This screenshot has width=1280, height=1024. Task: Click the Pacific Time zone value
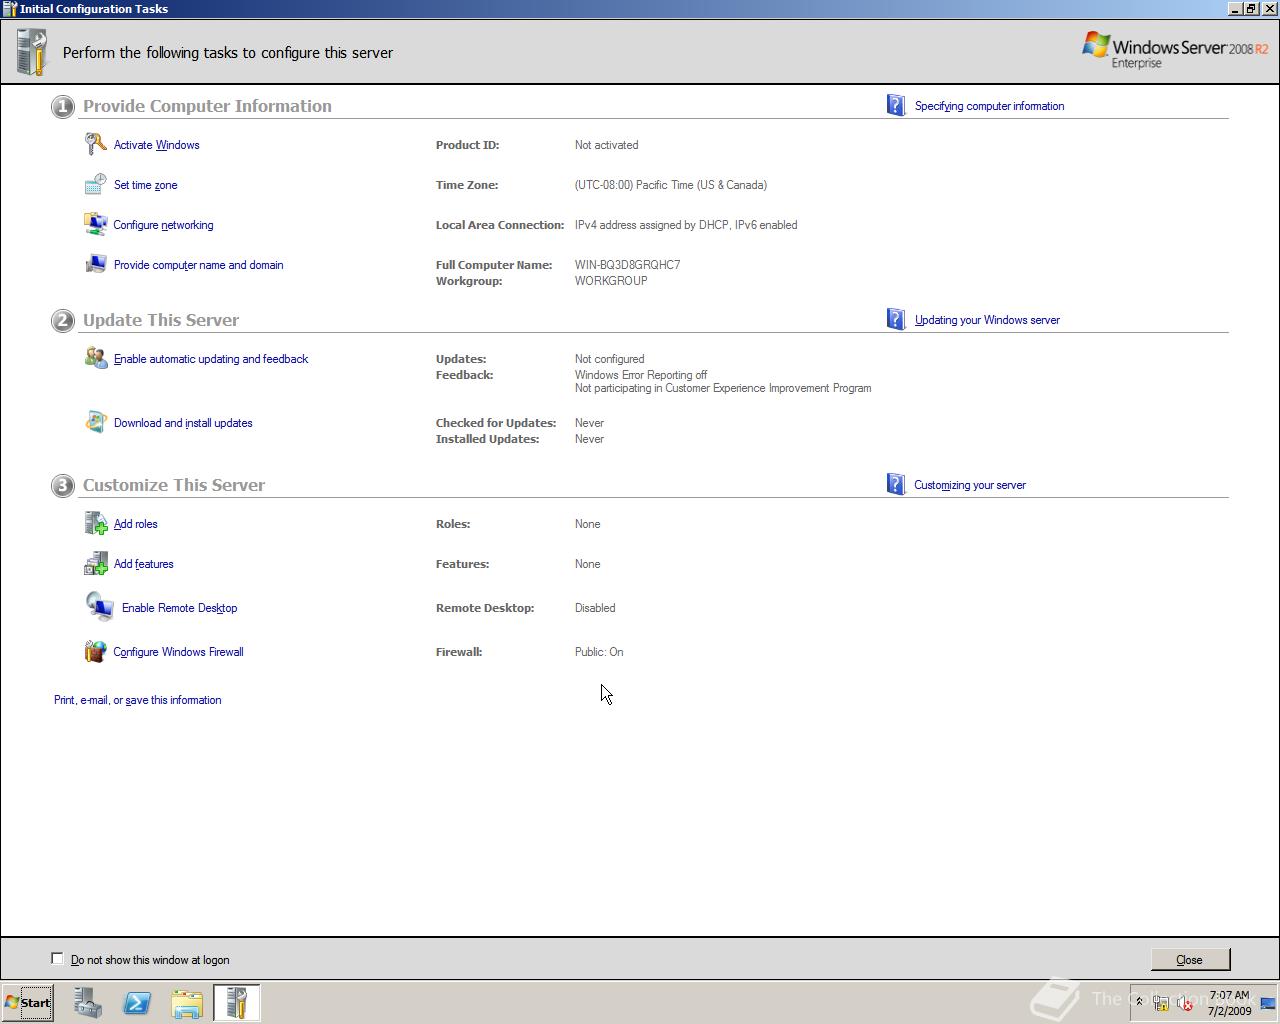point(671,185)
